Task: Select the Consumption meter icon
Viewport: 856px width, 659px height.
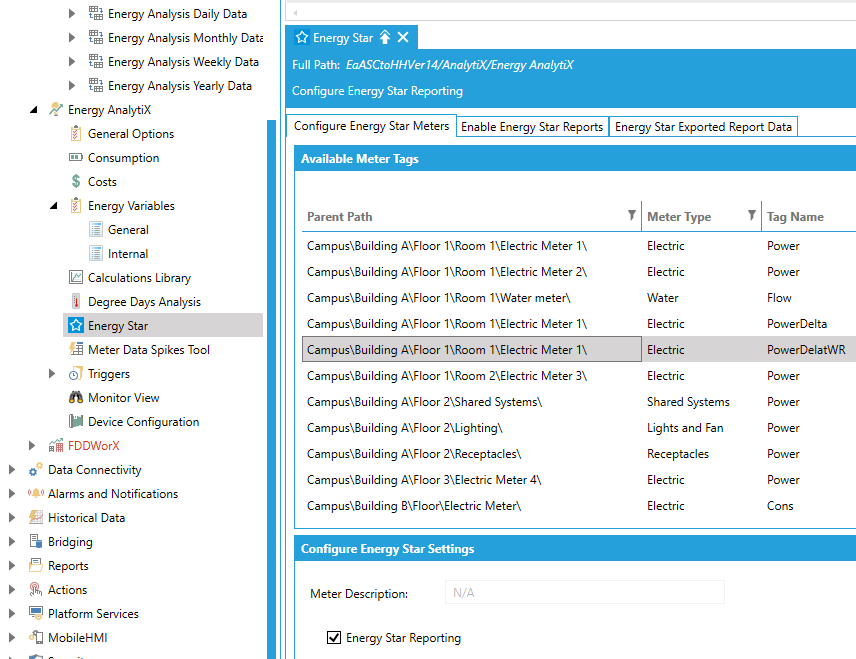Action: coord(76,158)
